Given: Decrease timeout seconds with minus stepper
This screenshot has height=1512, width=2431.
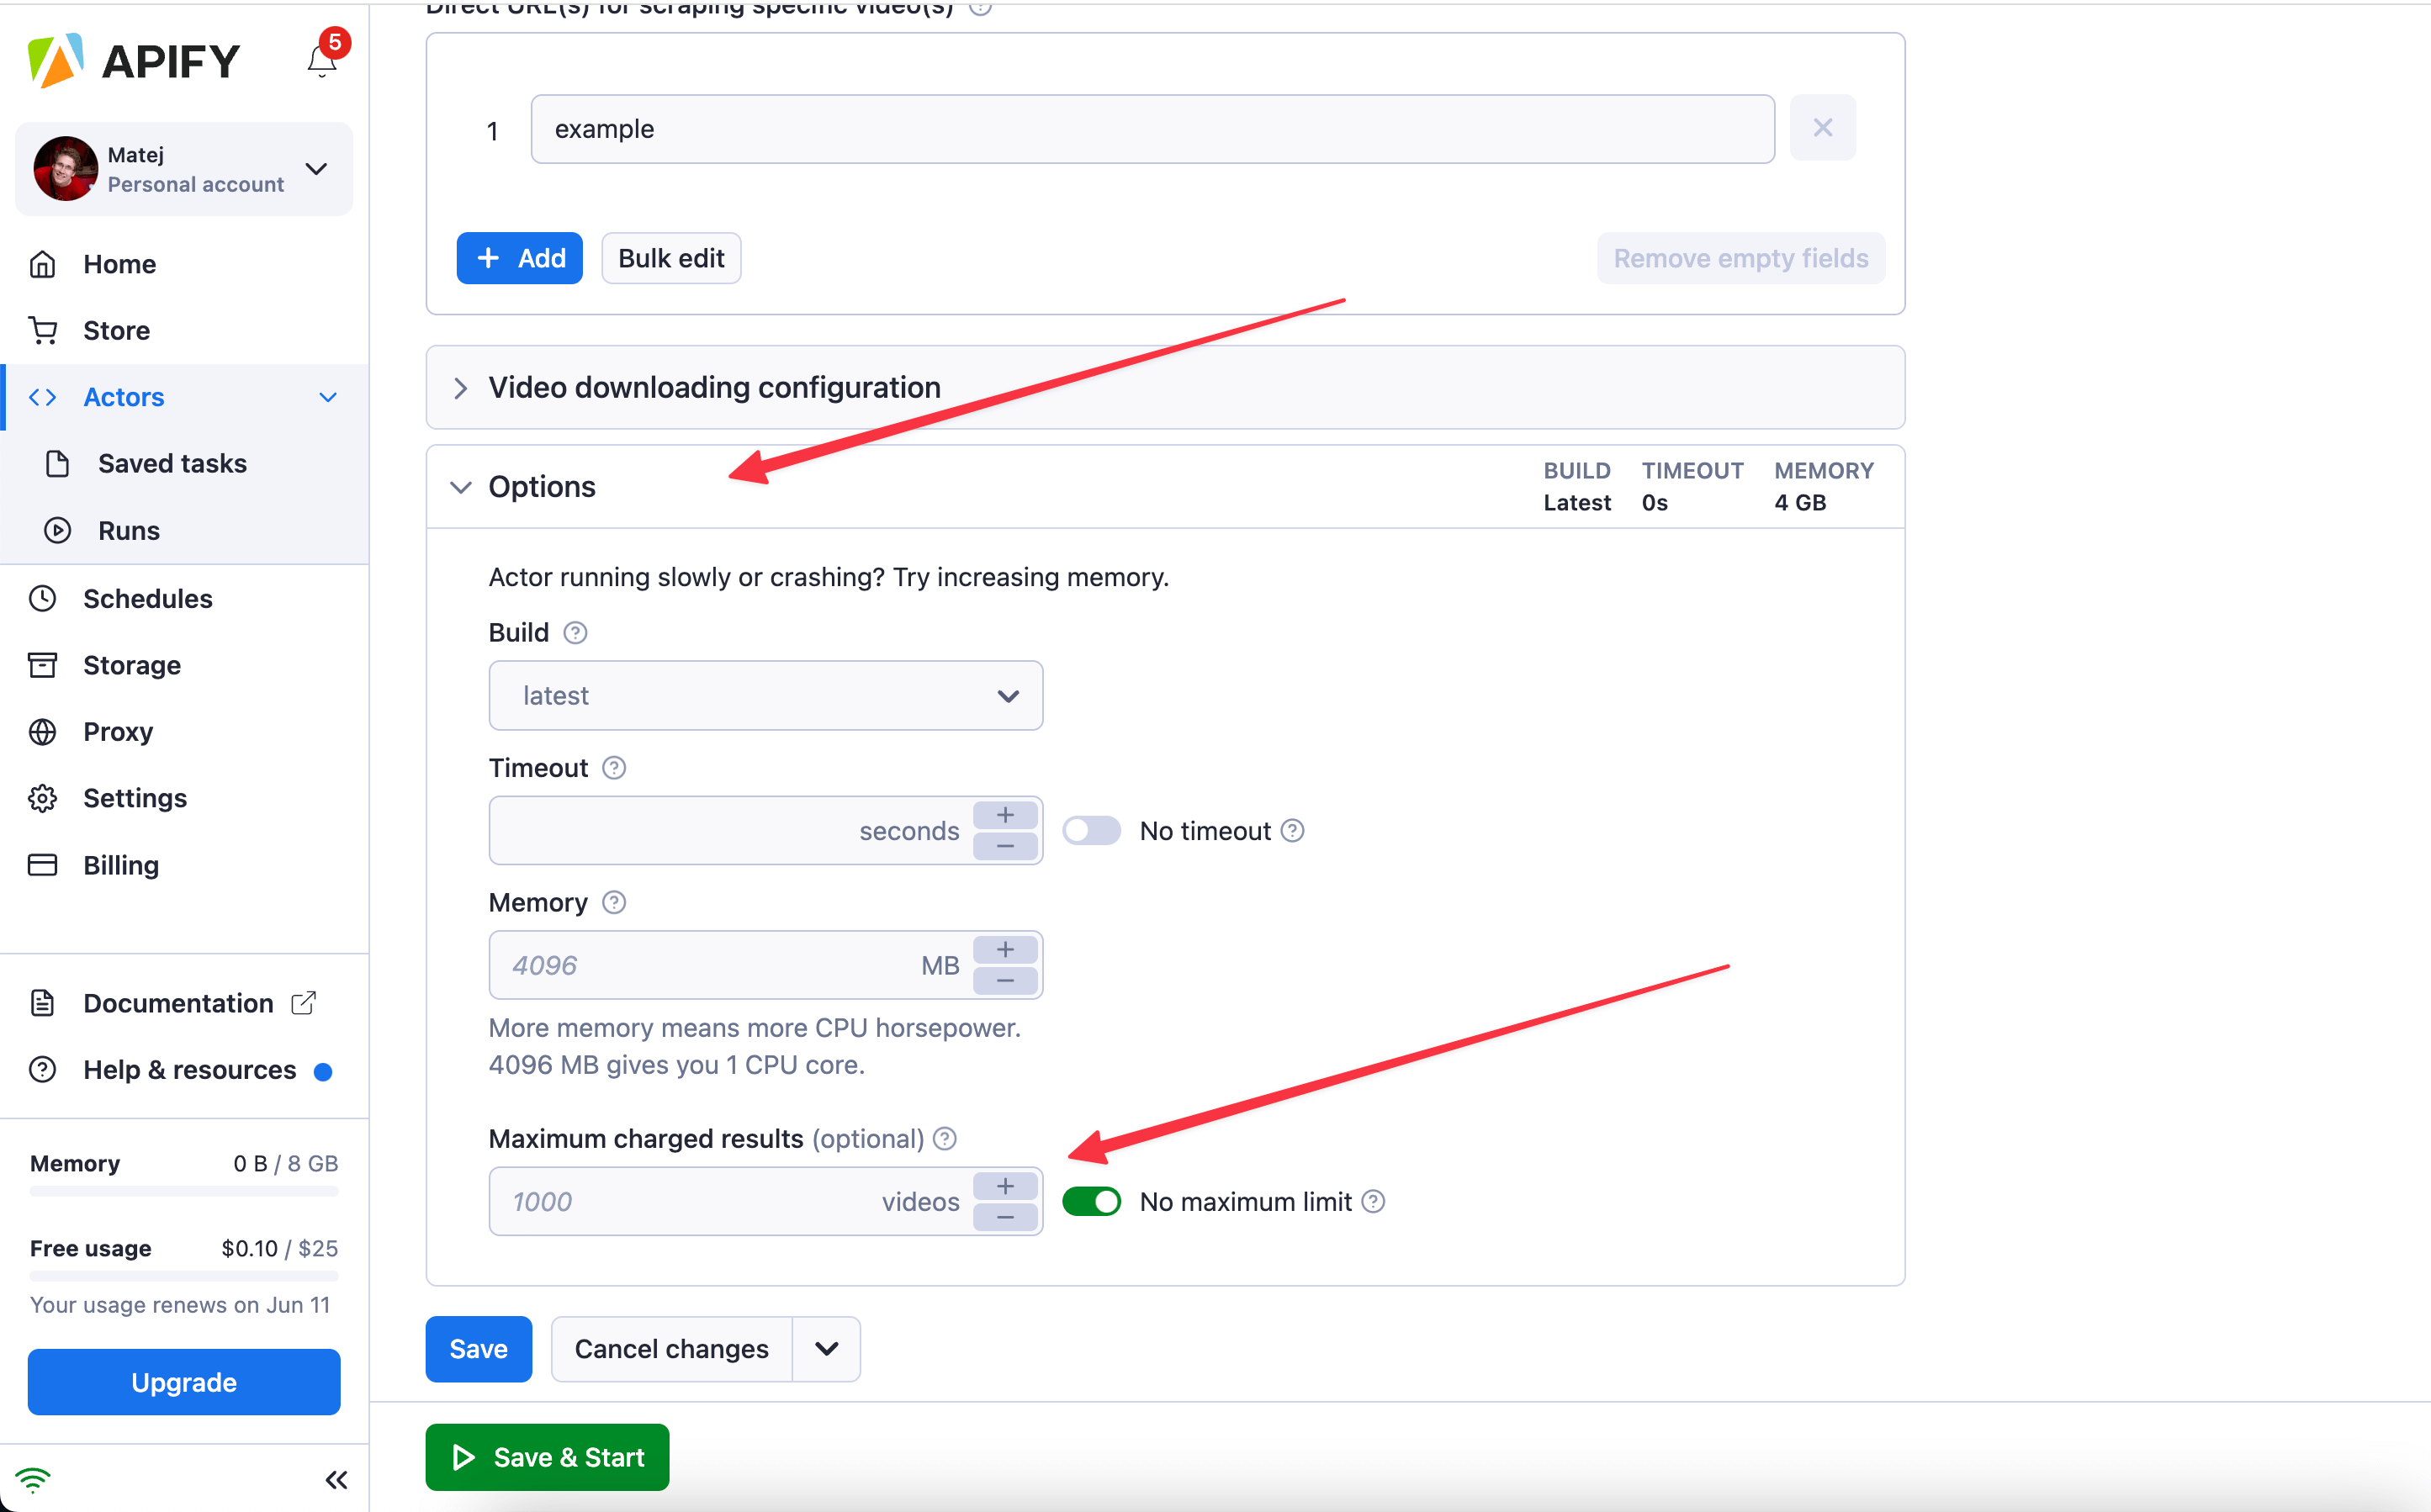Looking at the screenshot, I should coord(1005,847).
